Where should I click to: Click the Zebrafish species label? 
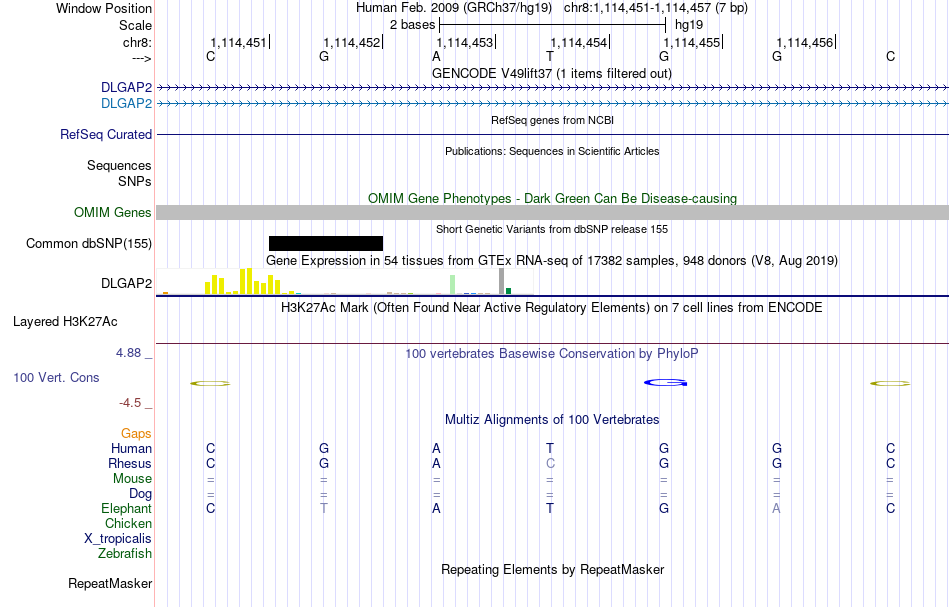pos(125,553)
